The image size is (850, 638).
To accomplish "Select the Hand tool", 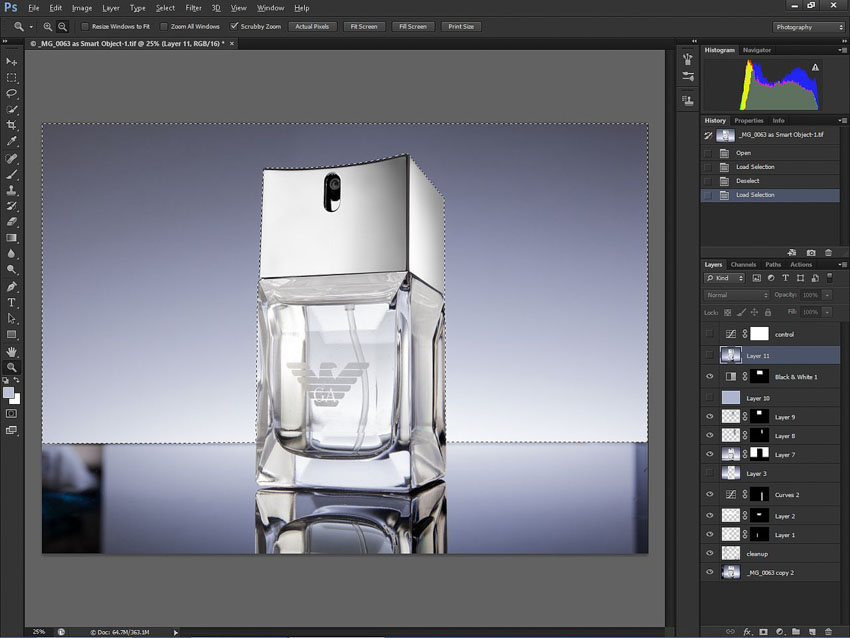I will point(11,352).
